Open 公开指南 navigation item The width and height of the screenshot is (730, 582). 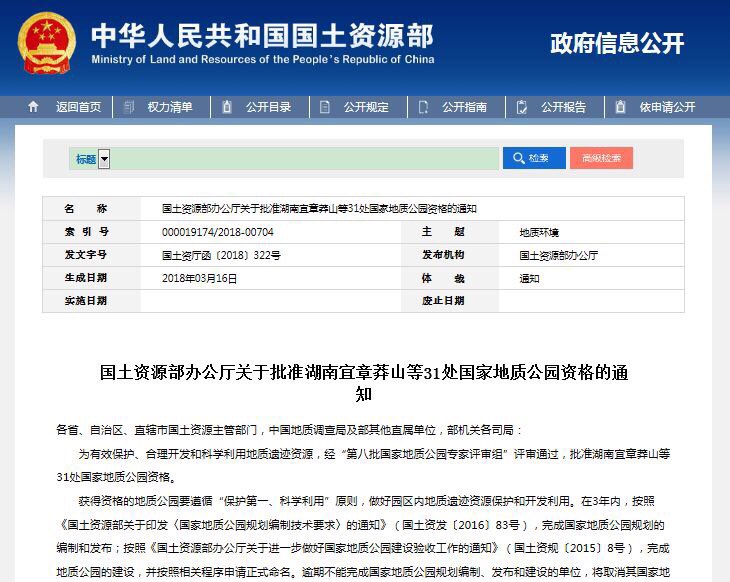click(x=464, y=107)
